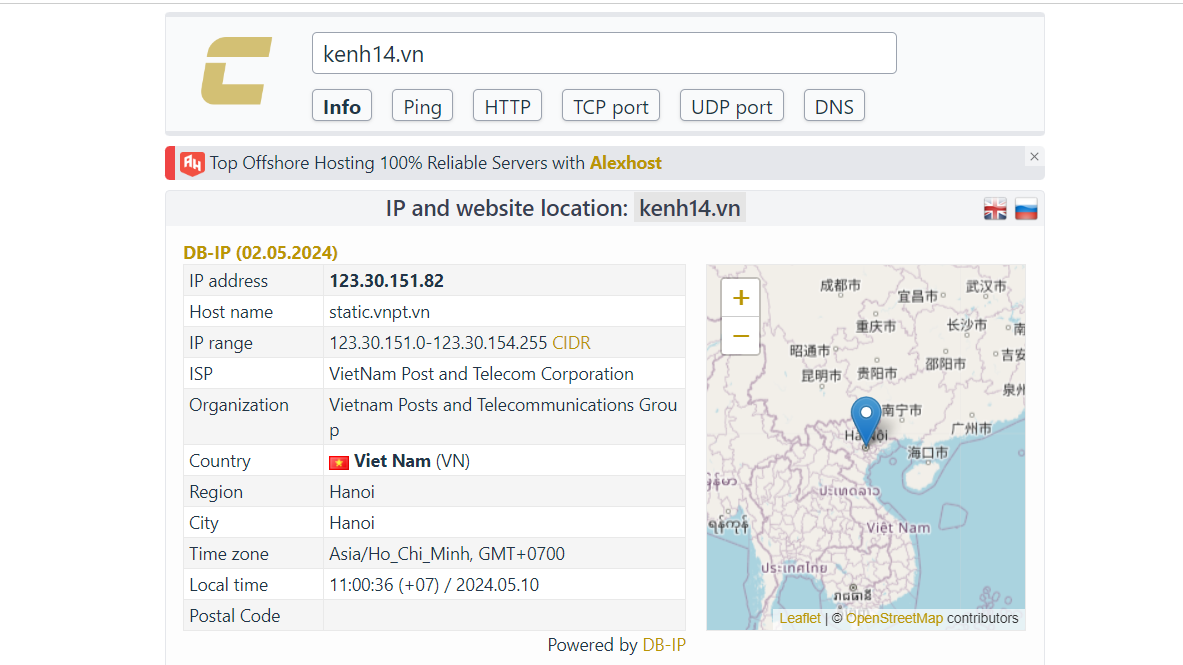The height and width of the screenshot is (665, 1183).
Task: Switch language using the British flag
Action: (994, 208)
